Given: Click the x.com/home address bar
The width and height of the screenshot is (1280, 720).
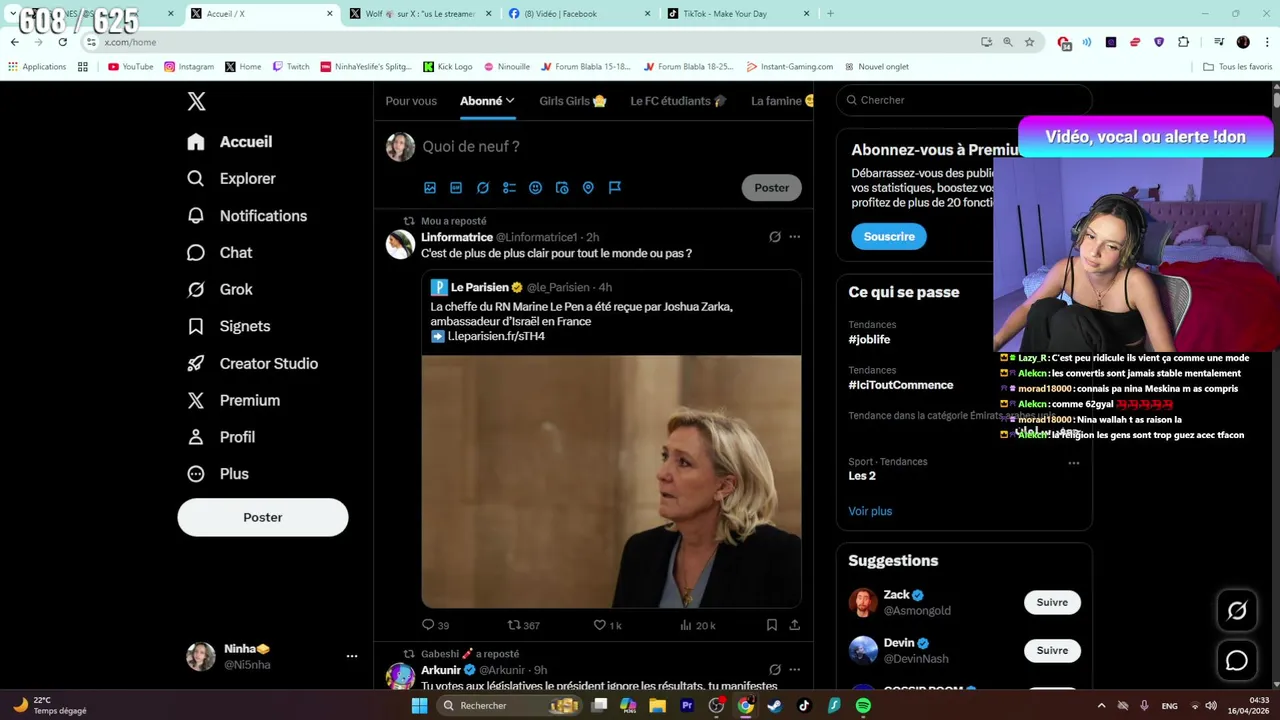Looking at the screenshot, I should [x=530, y=42].
